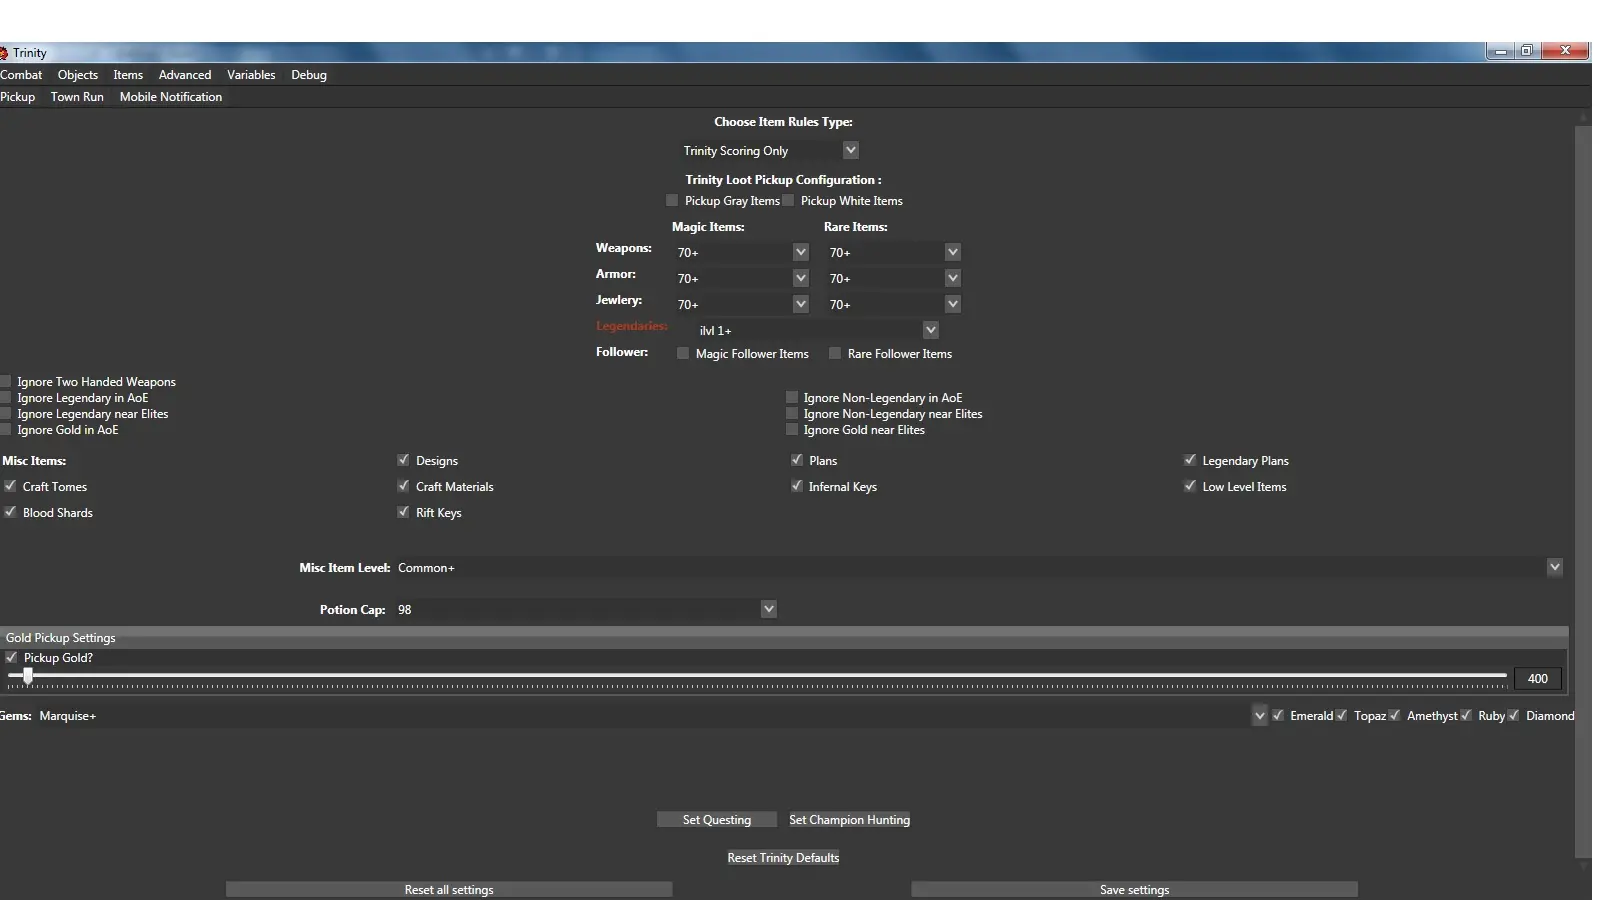Minimize the Trinity window
The image size is (1600, 900).
pyautogui.click(x=1500, y=51)
